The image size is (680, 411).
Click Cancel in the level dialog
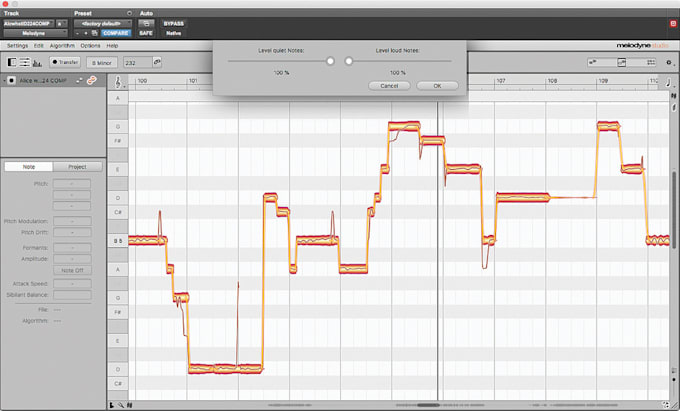(389, 86)
